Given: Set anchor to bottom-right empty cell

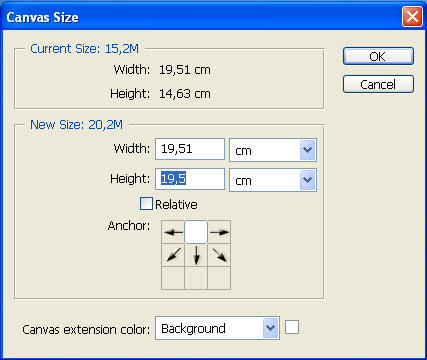Looking at the screenshot, I should click(x=219, y=278).
